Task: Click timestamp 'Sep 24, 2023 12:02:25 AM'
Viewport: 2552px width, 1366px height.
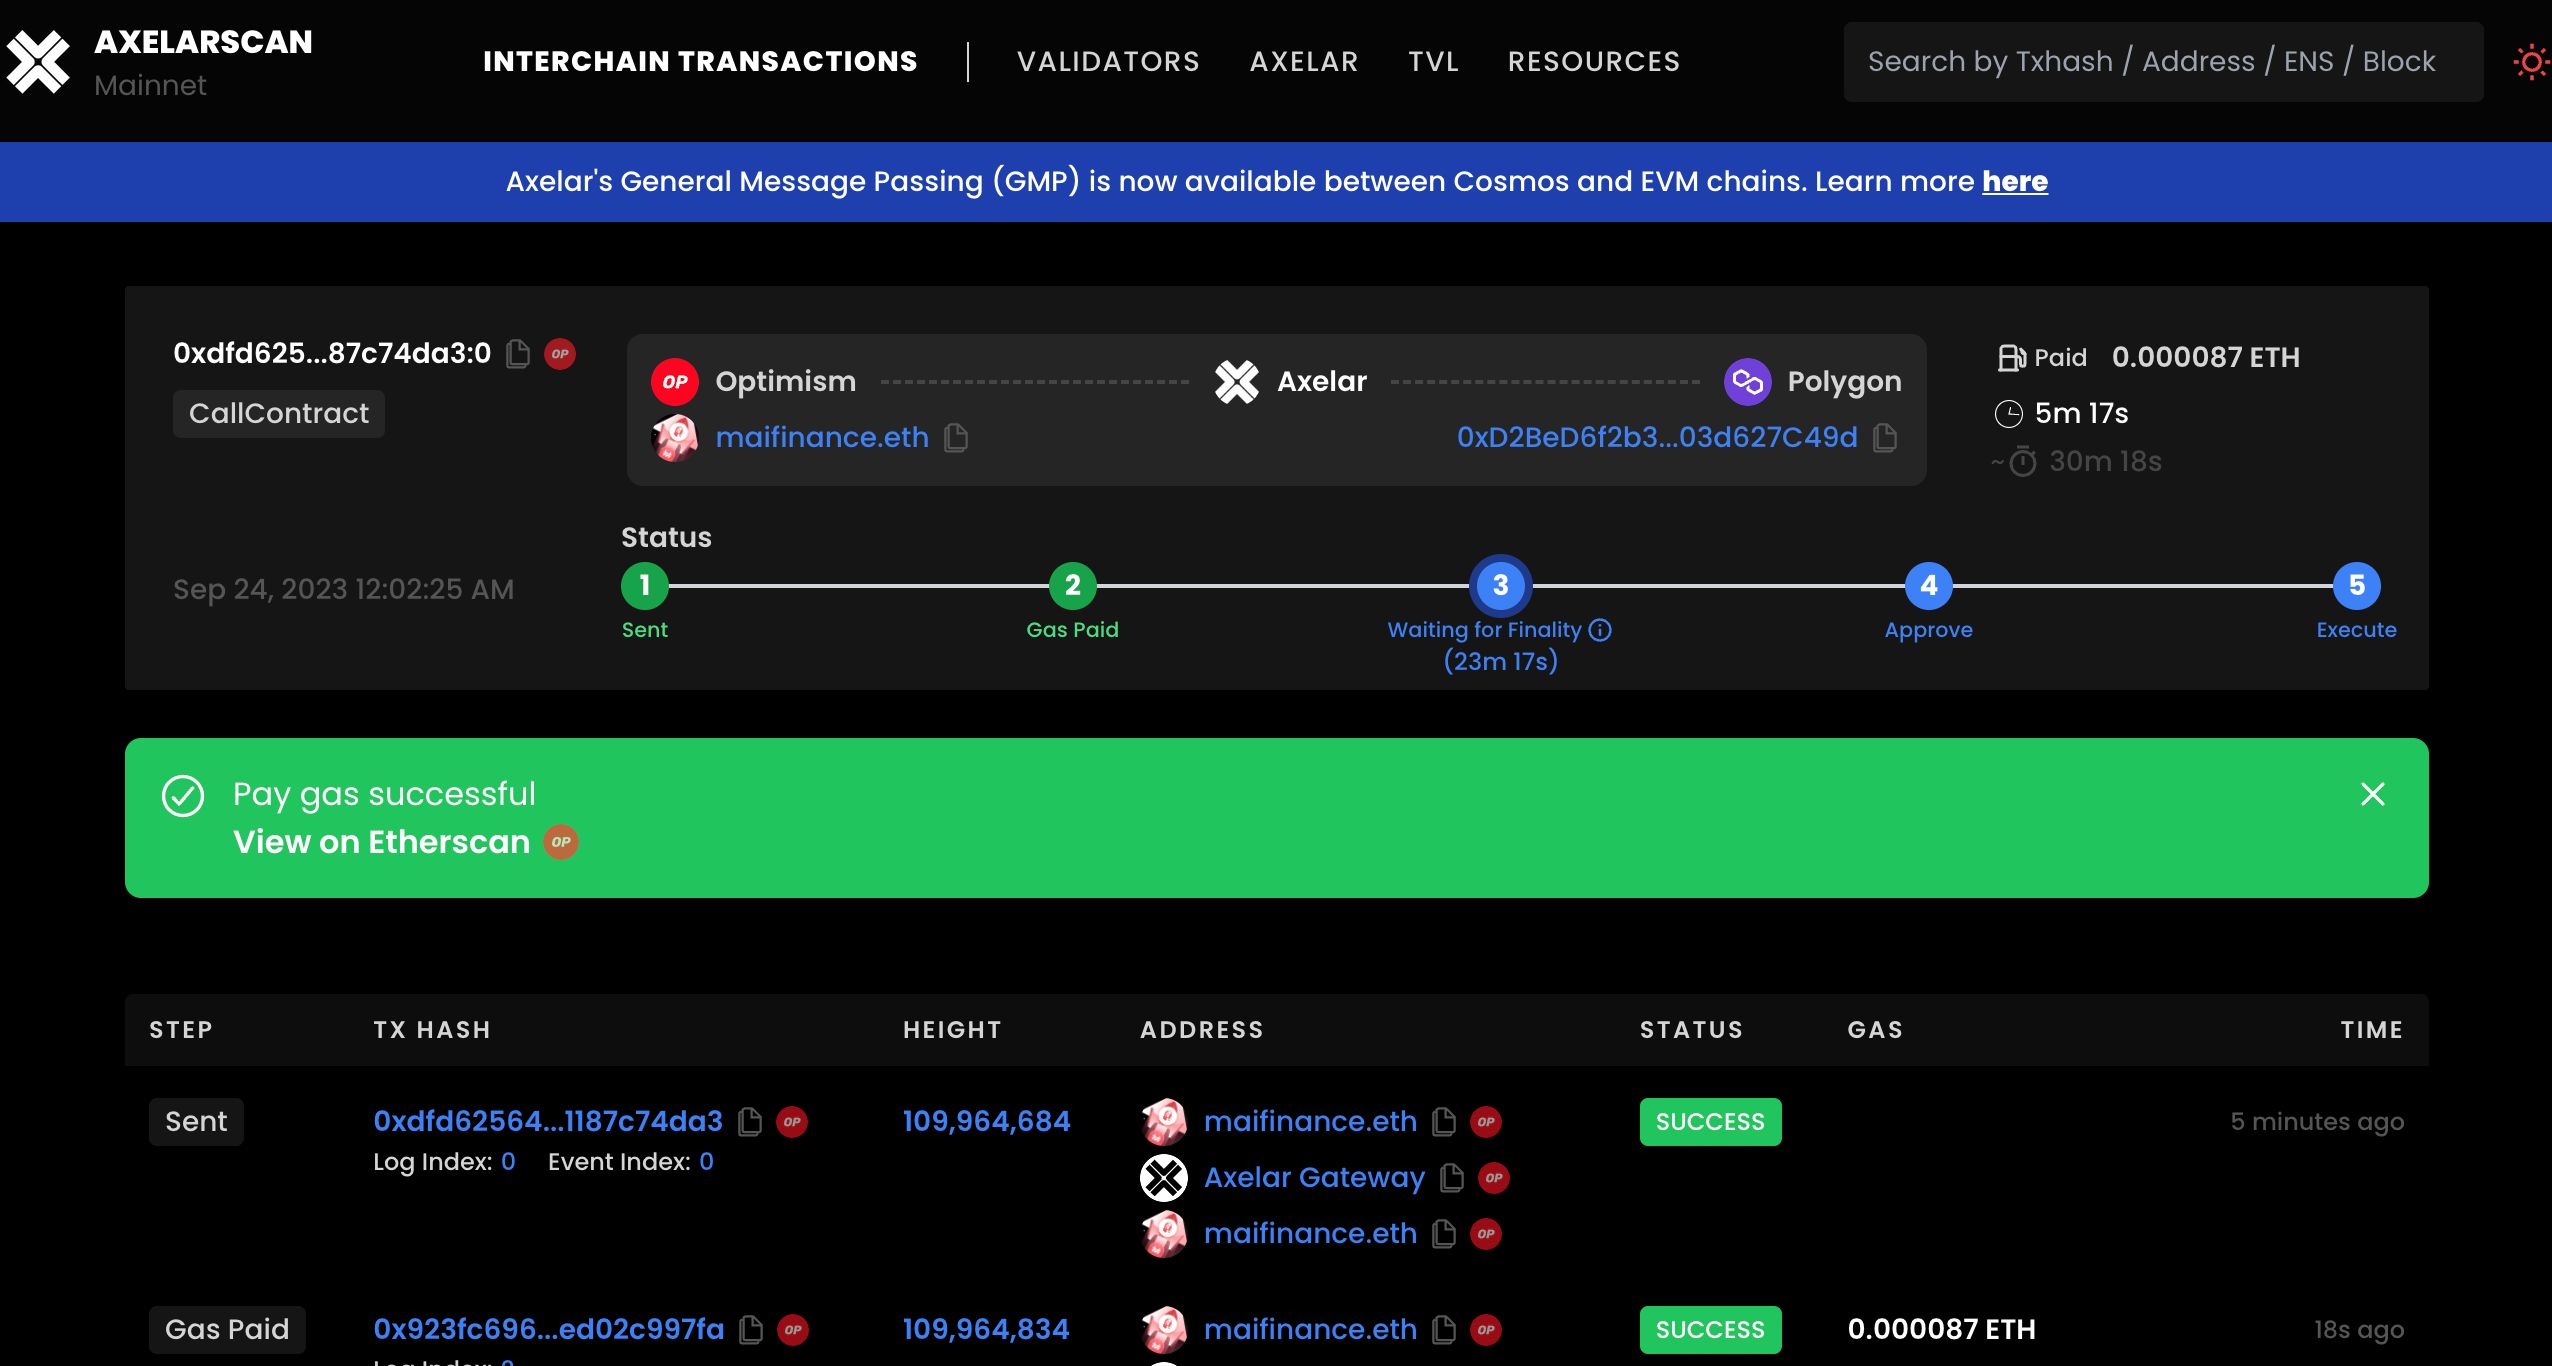Action: 344,590
